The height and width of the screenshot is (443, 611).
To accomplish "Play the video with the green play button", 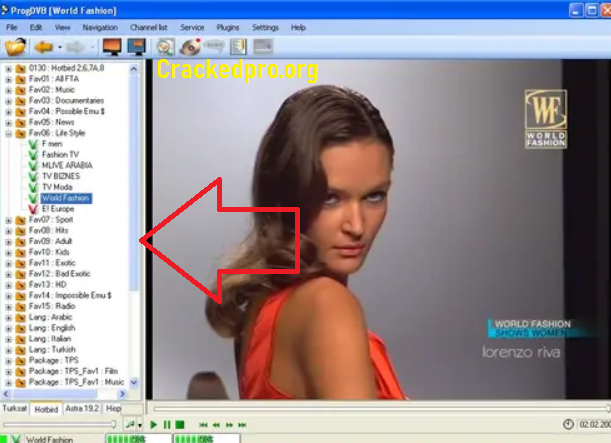I will (x=154, y=425).
